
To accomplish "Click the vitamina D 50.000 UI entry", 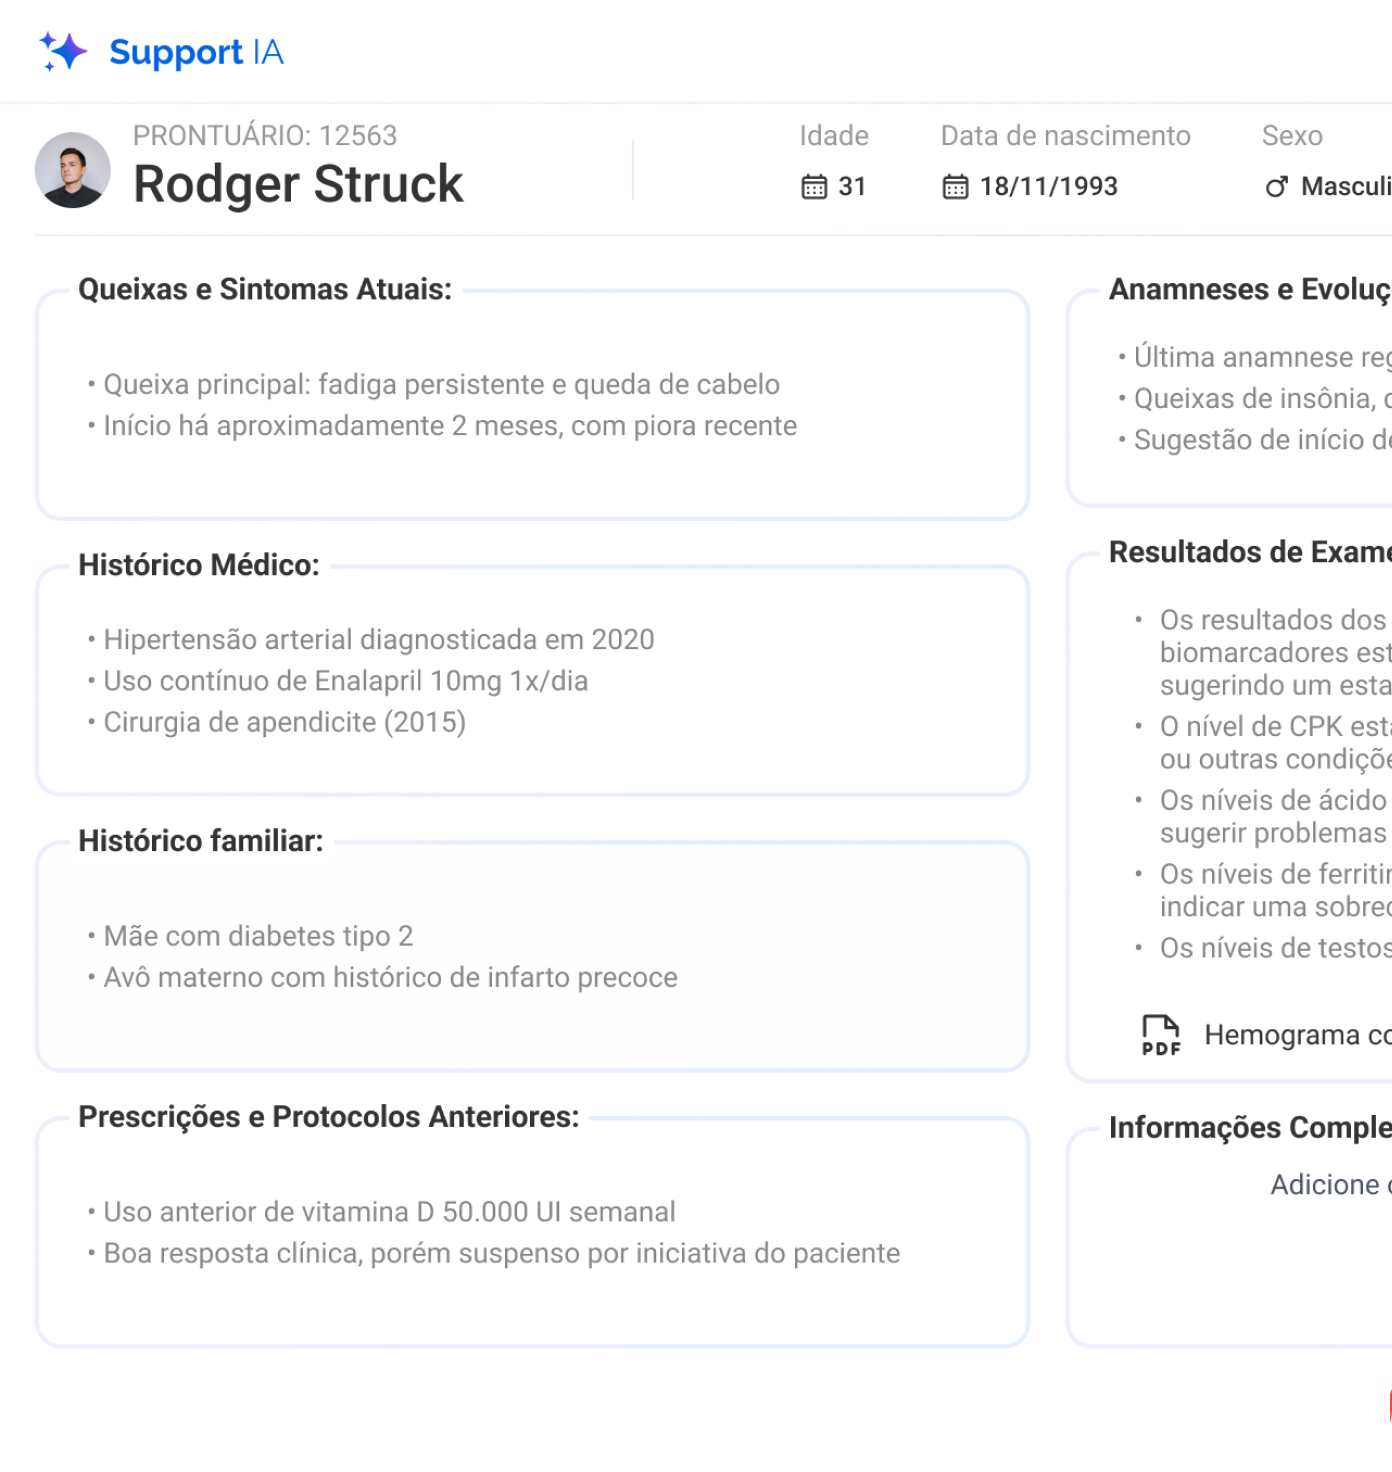I will click(x=390, y=1212).
